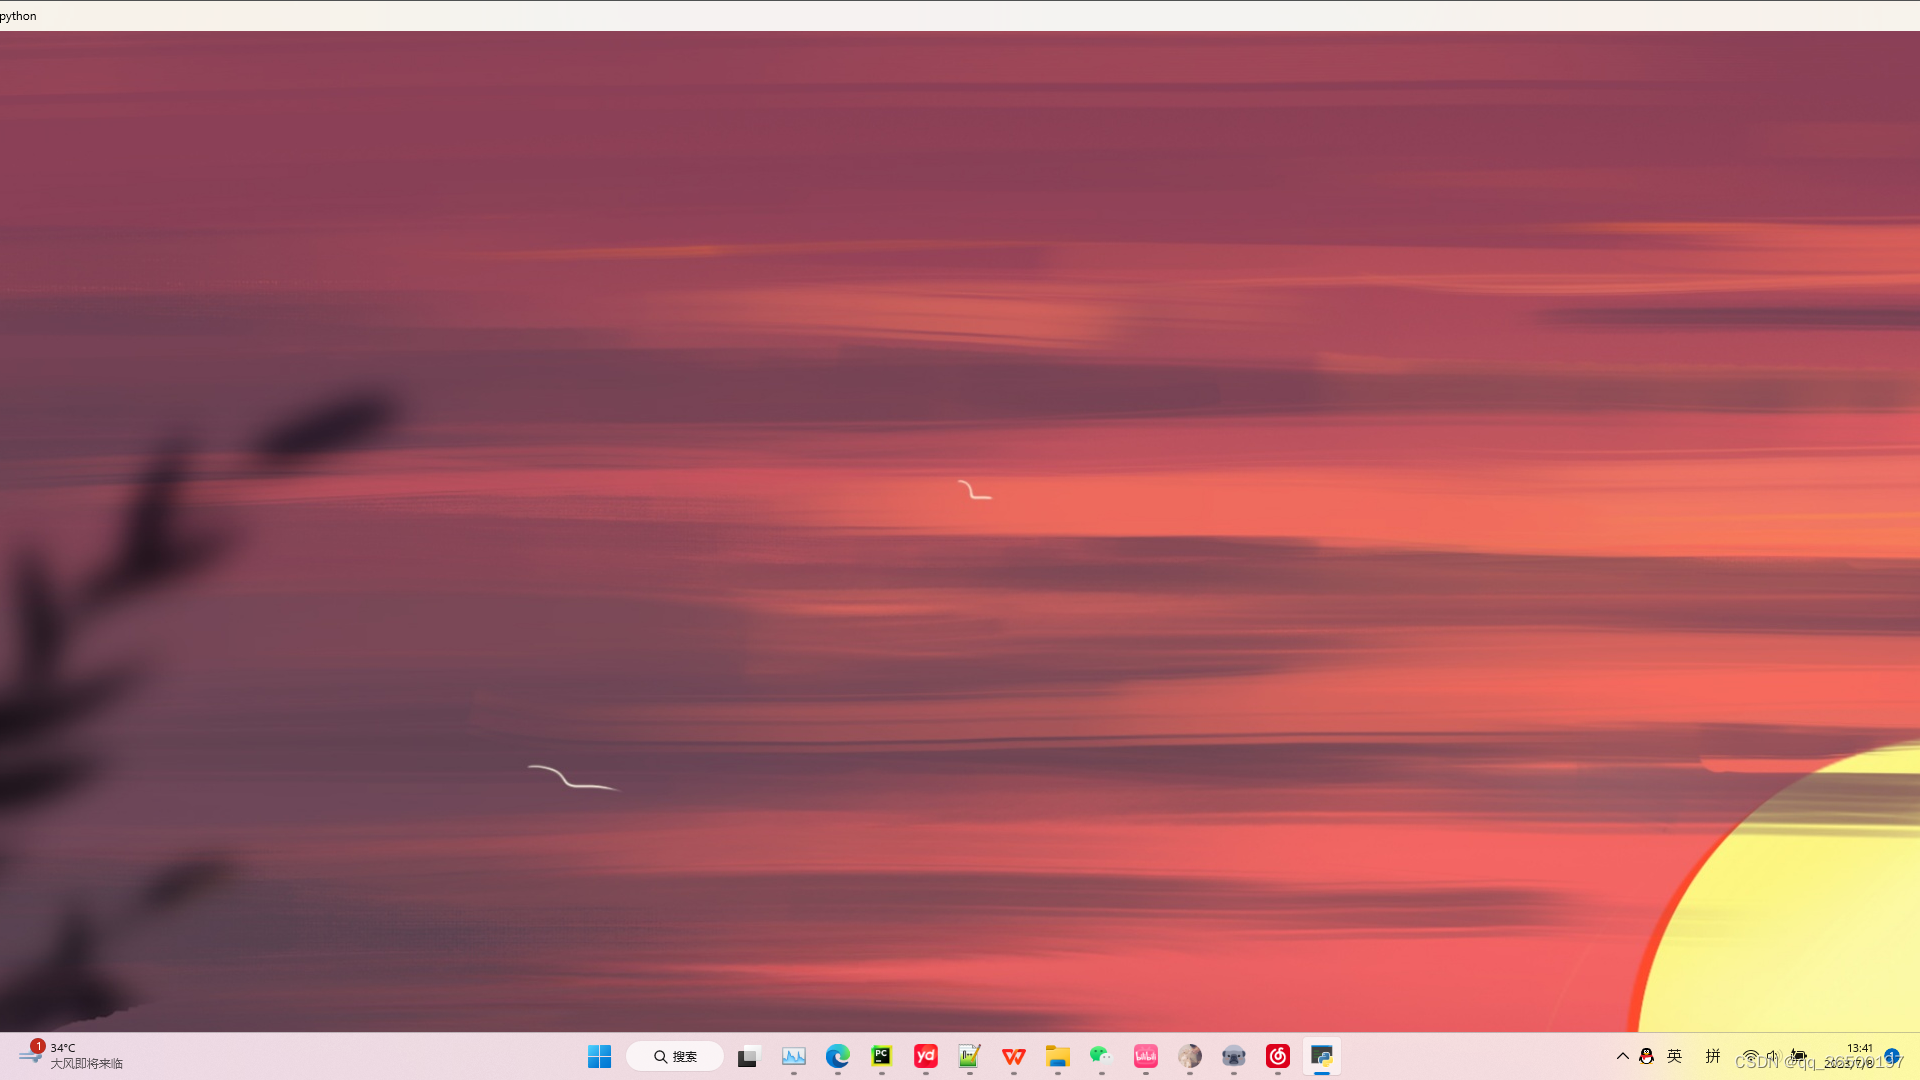Open the bilibili taskbar app

coord(1145,1056)
